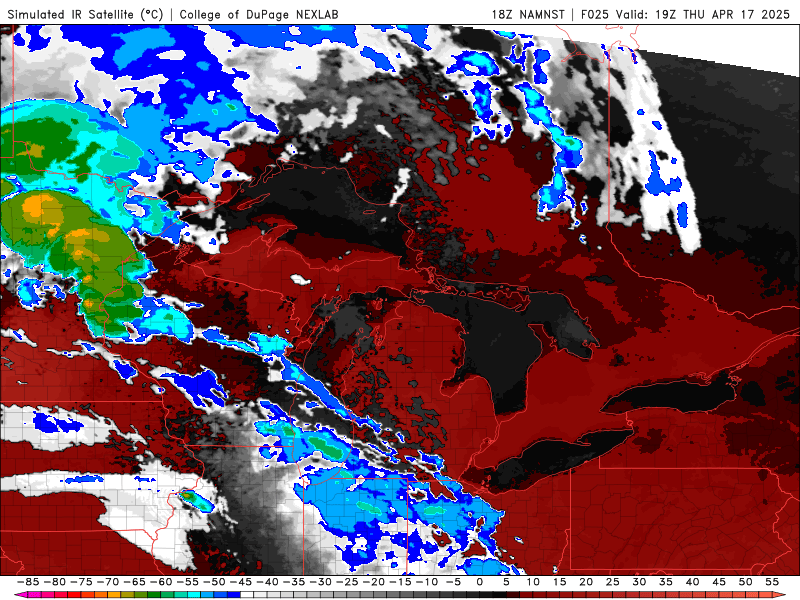
Task: Click the -80 label on the temperature scale
Action: pyautogui.click(x=55, y=582)
